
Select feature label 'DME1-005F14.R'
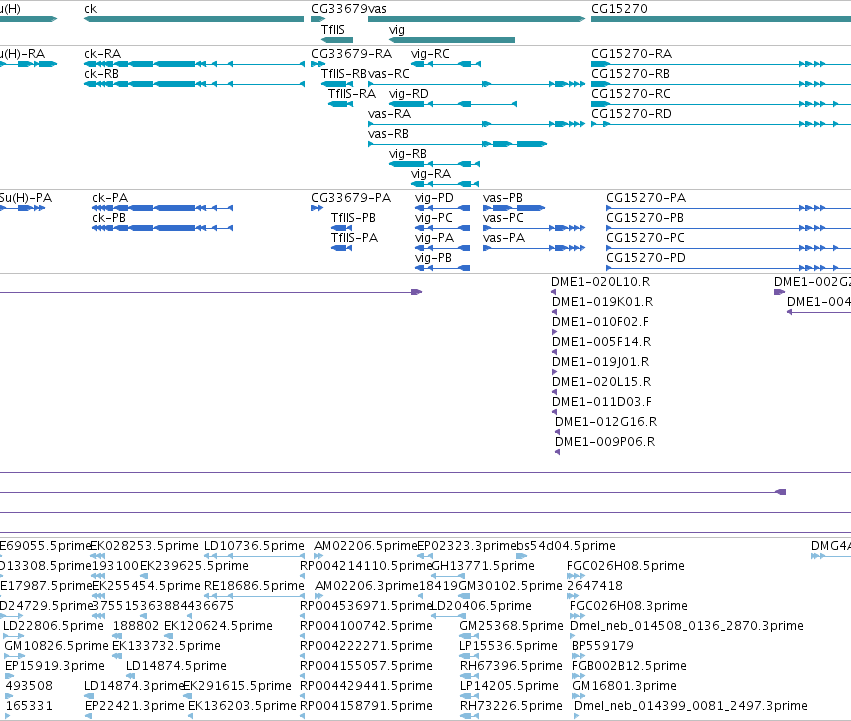(x=601, y=342)
